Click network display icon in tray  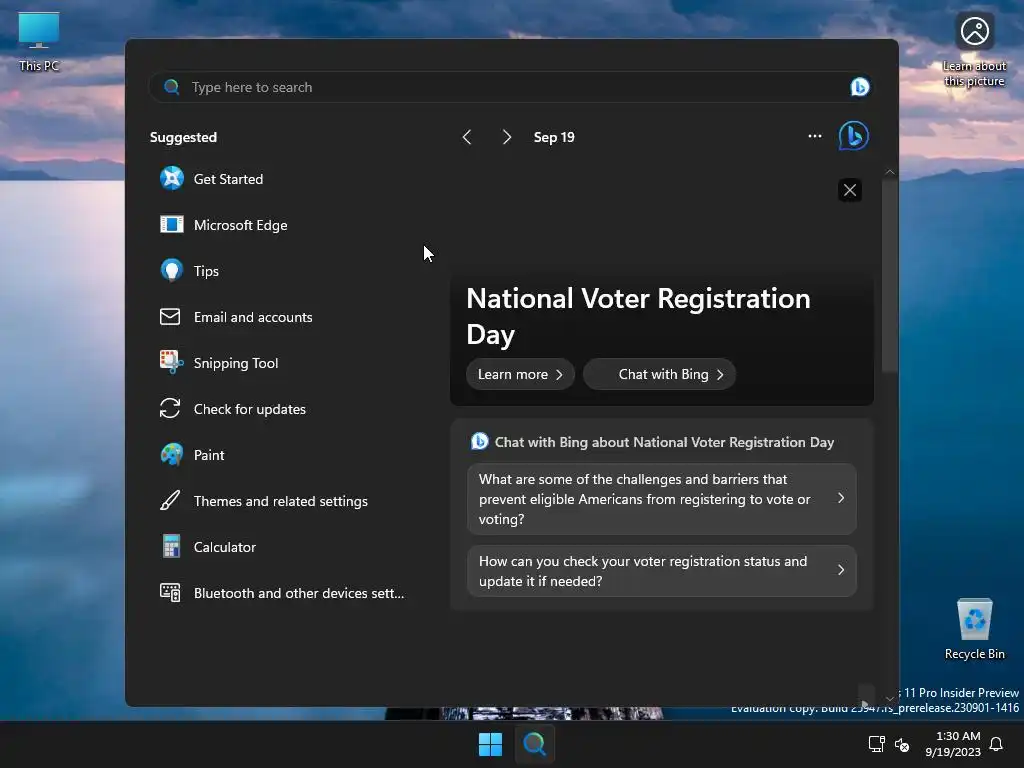876,744
